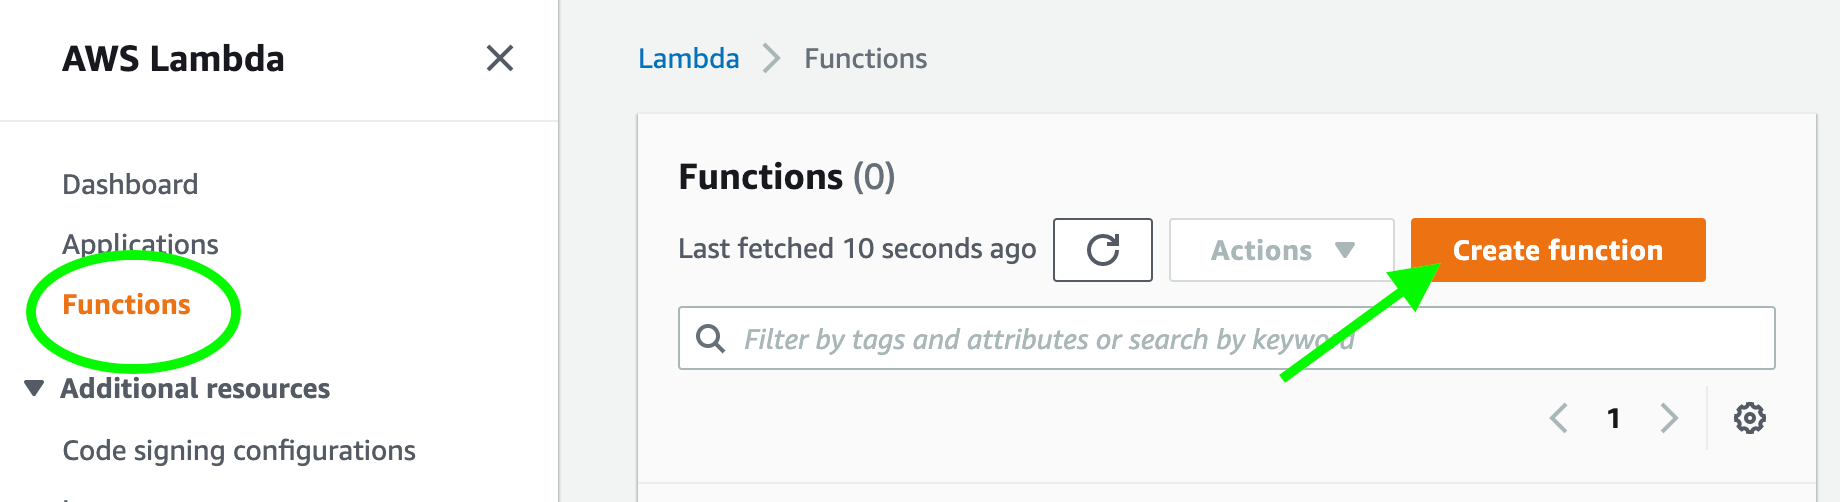Click the AWS Lambda sidebar title
Viewport: 1840px width, 502px height.
pyautogui.click(x=173, y=59)
